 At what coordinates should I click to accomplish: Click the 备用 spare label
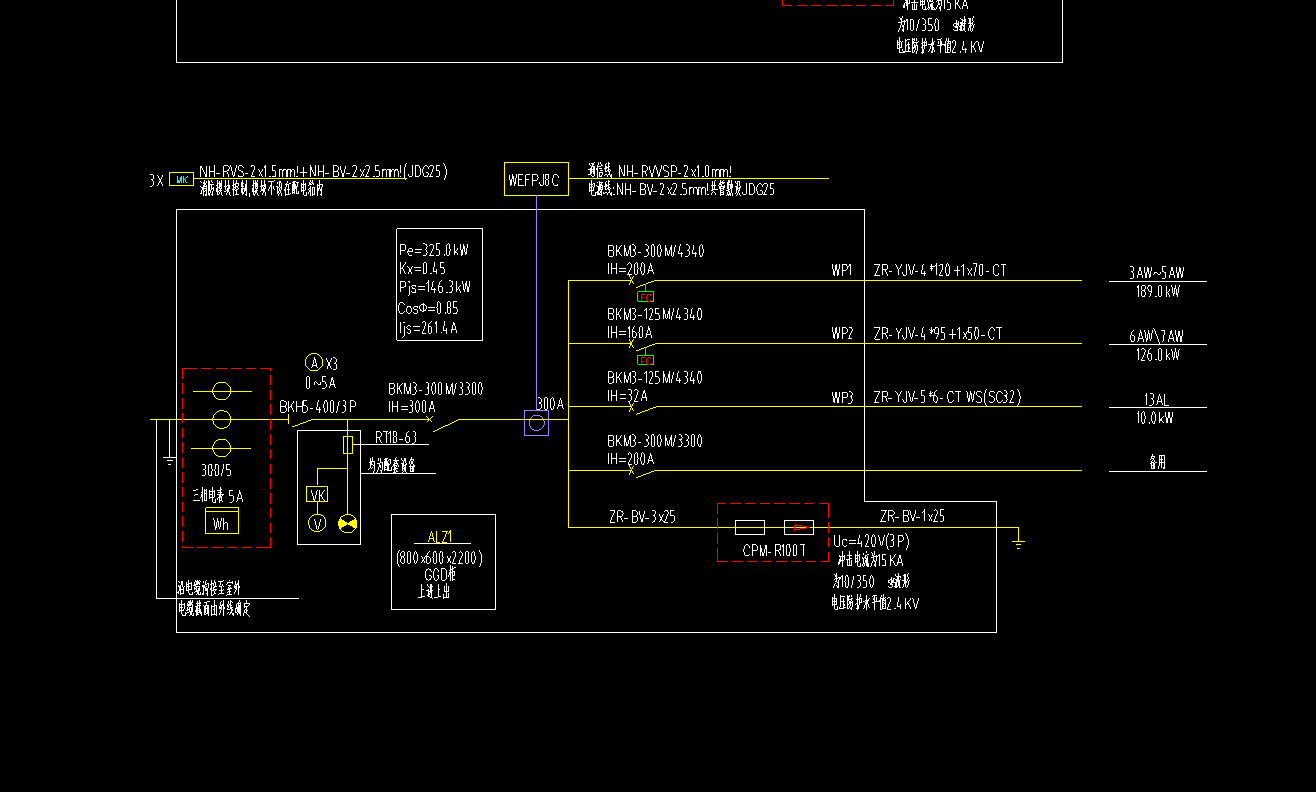pyautogui.click(x=1157, y=462)
